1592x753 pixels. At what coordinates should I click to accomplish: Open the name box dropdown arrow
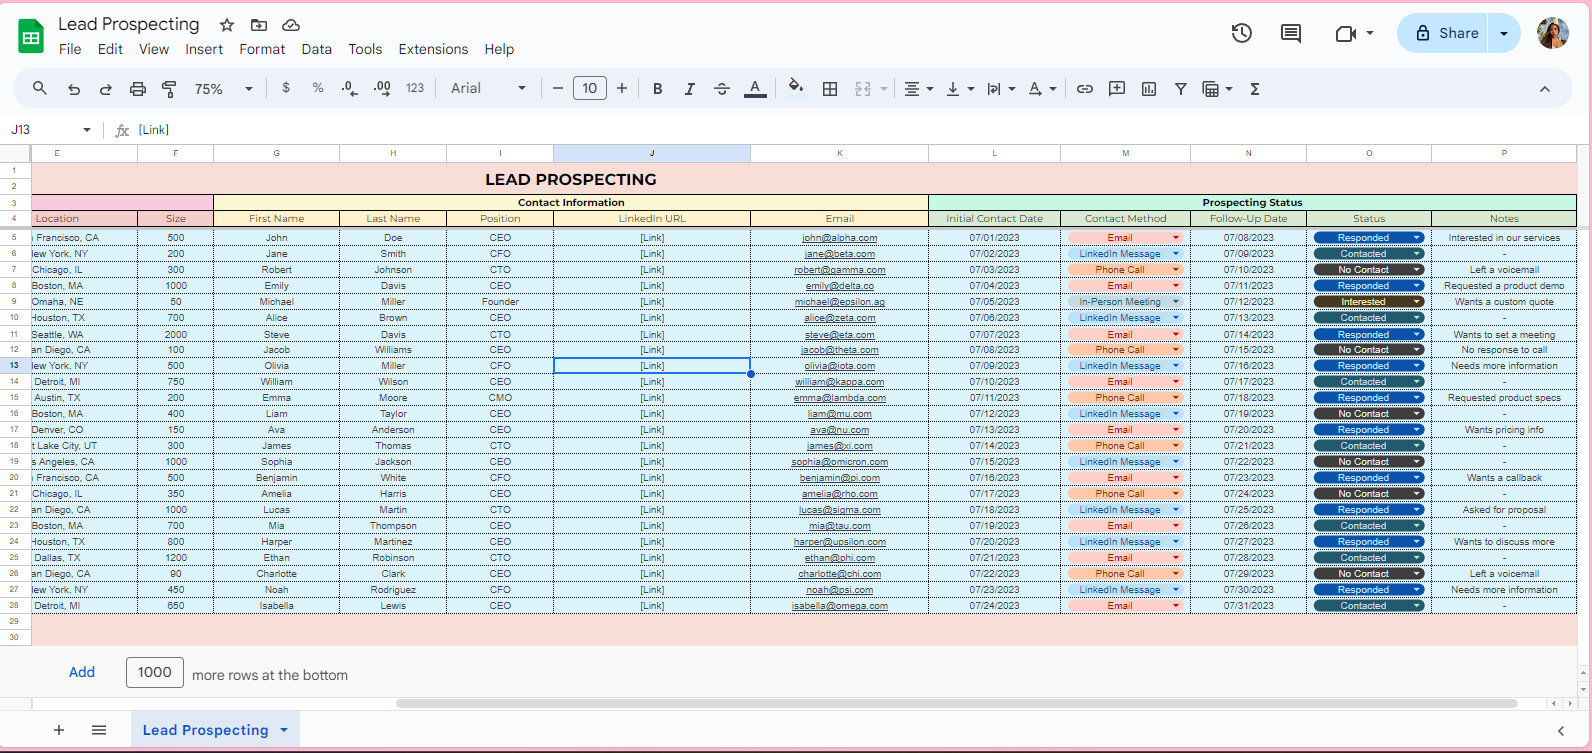pyautogui.click(x=87, y=130)
